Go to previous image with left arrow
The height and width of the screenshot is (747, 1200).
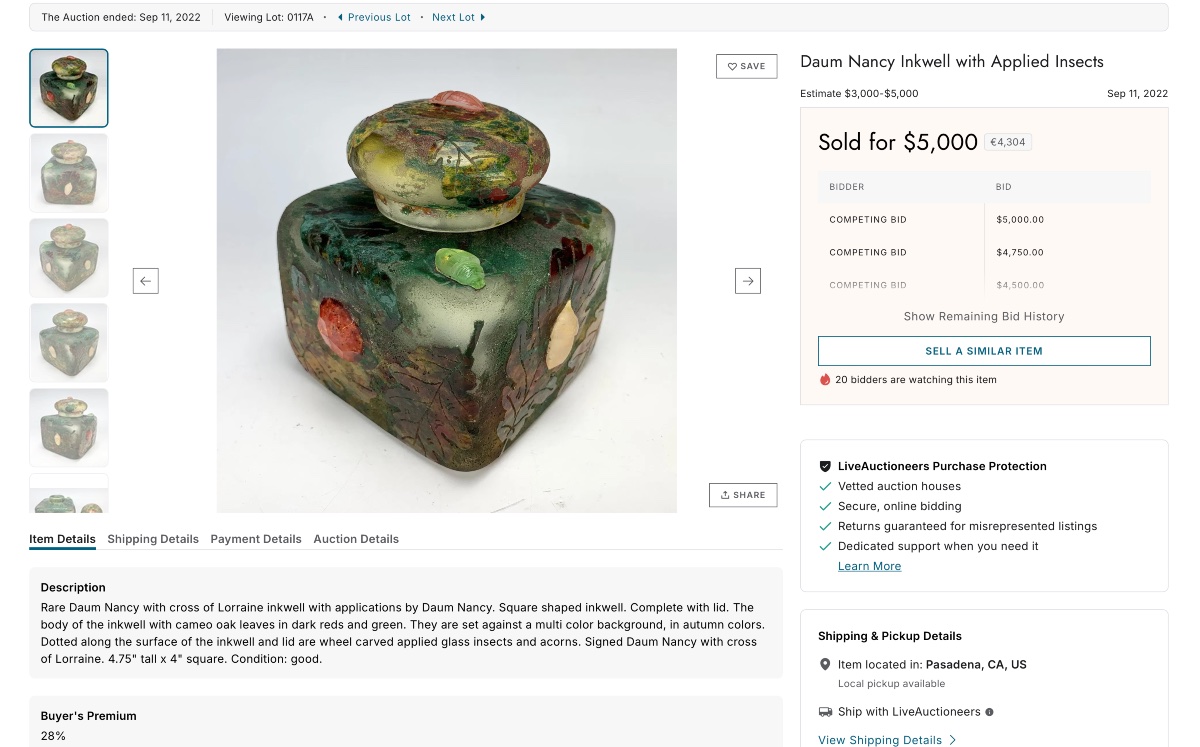pyautogui.click(x=146, y=281)
